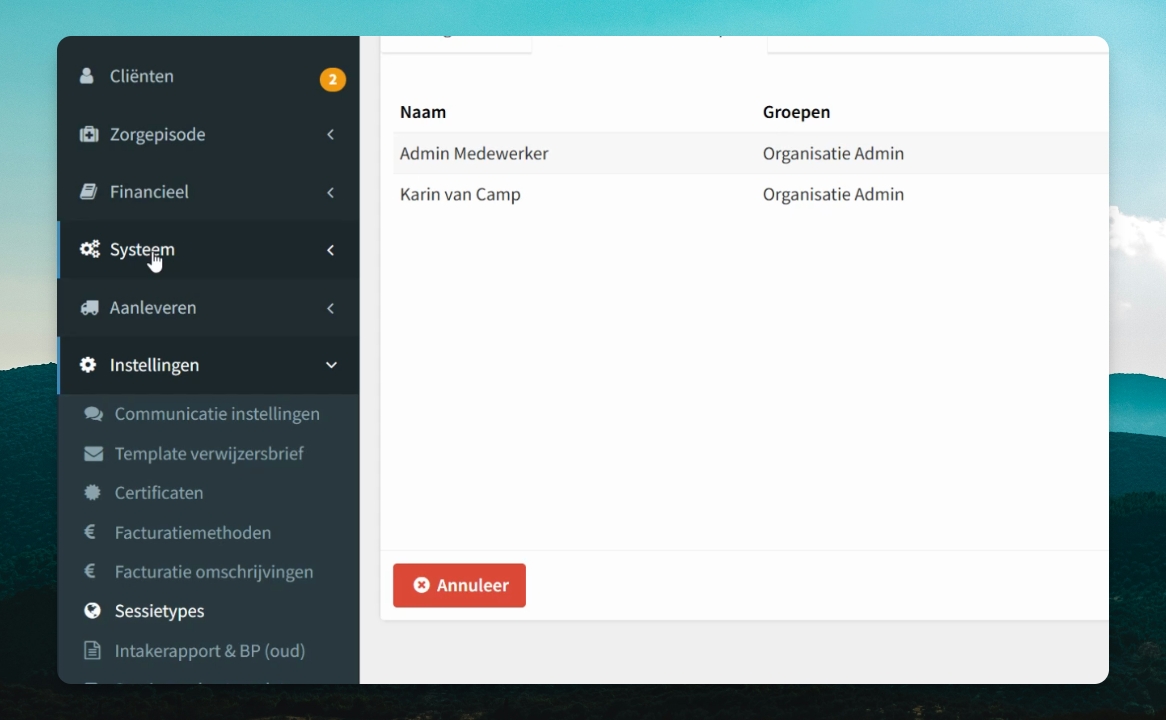Select the Karin van Camp name cell
Viewport: 1166px width, 720px height.
(460, 194)
